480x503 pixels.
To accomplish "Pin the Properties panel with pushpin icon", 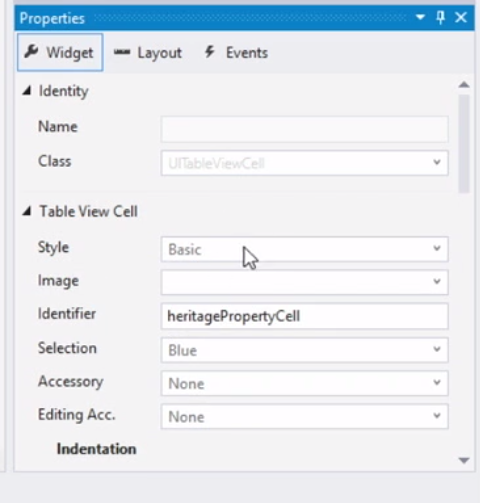I will tap(441, 17).
